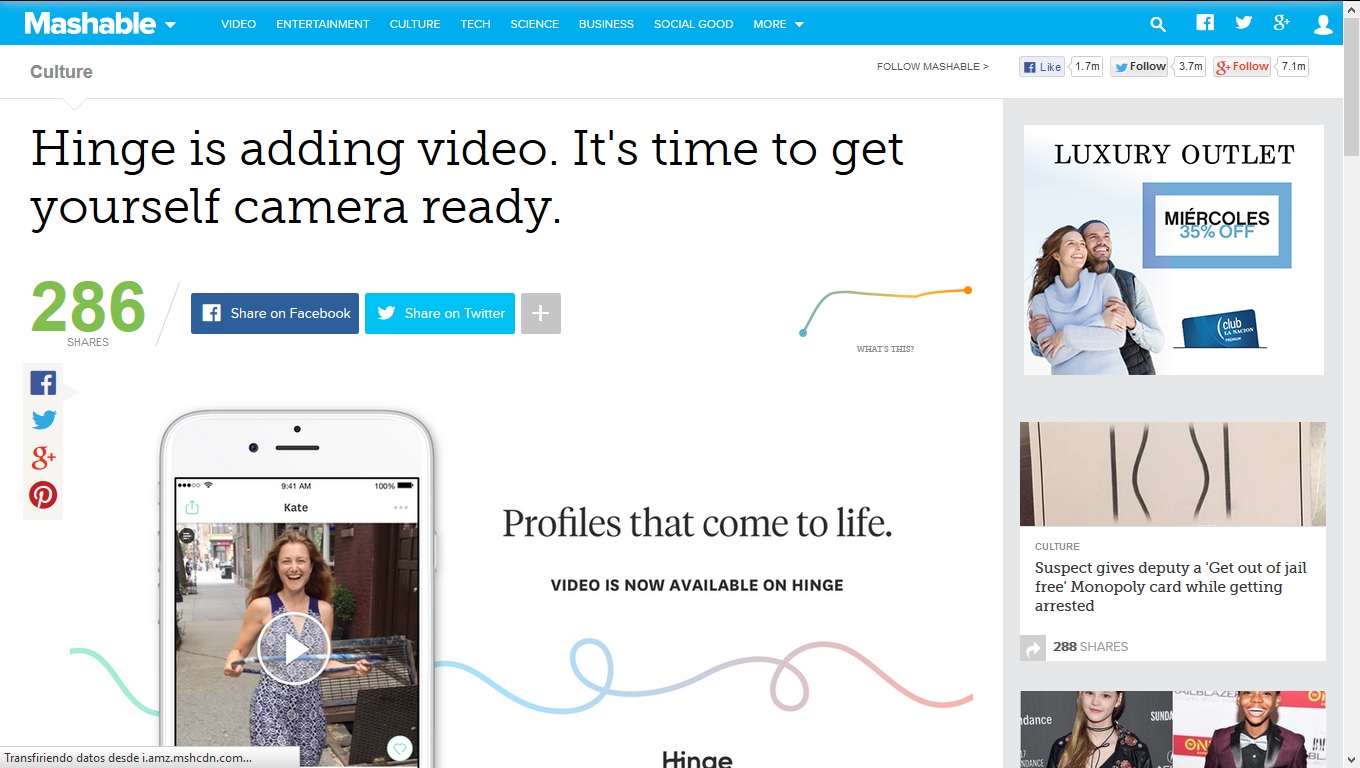Click the plus button for more sharing options
Screen dimensions: 1360x768
click(540, 313)
